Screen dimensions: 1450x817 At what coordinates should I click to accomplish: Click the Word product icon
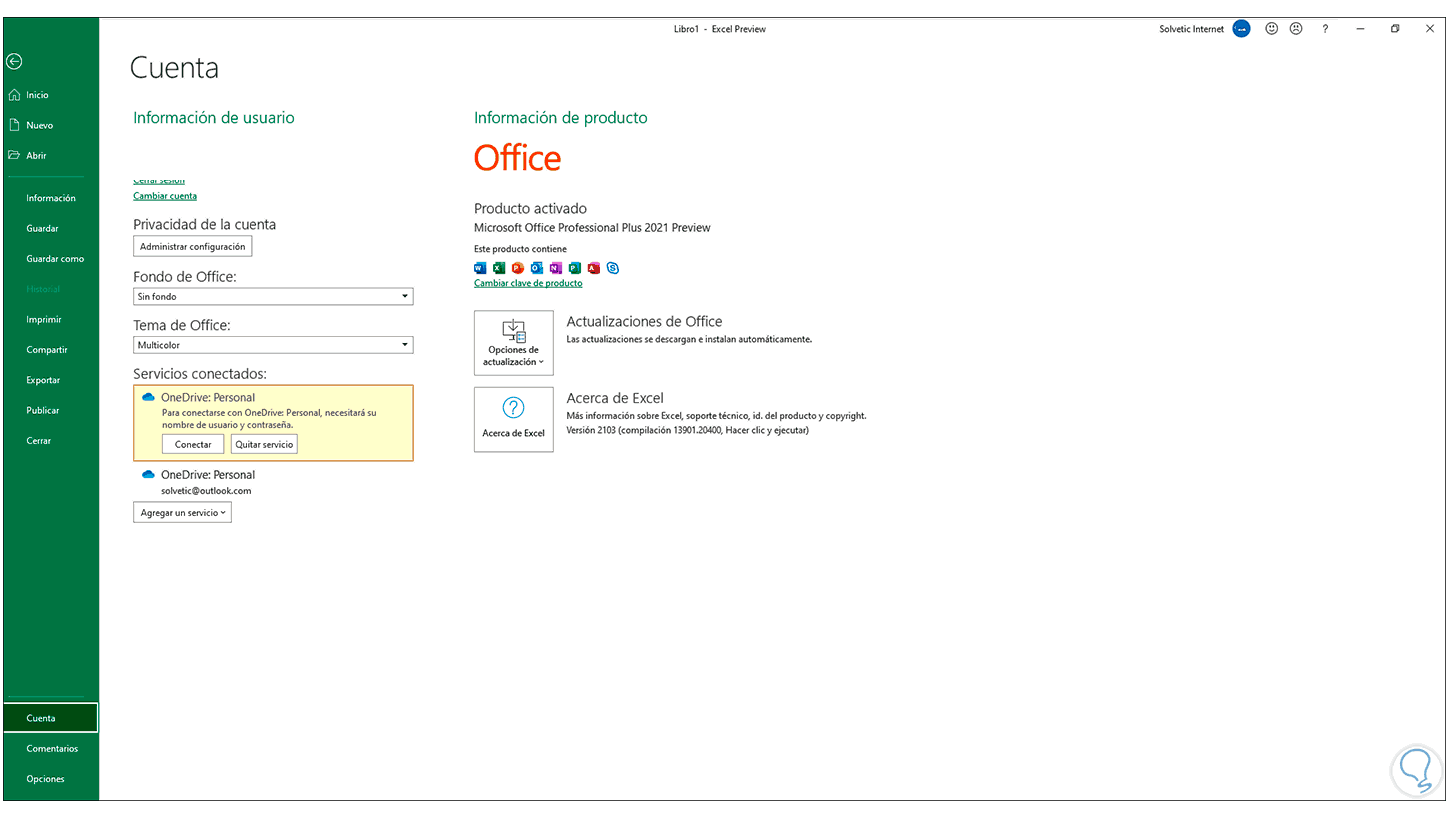click(479, 268)
